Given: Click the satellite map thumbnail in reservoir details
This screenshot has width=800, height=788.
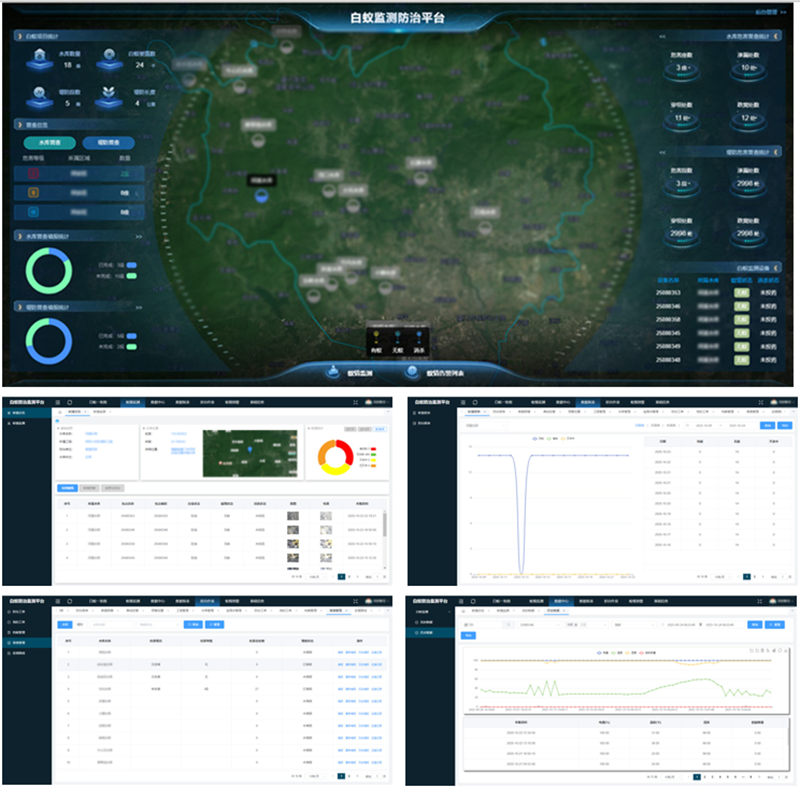Looking at the screenshot, I should point(248,453).
